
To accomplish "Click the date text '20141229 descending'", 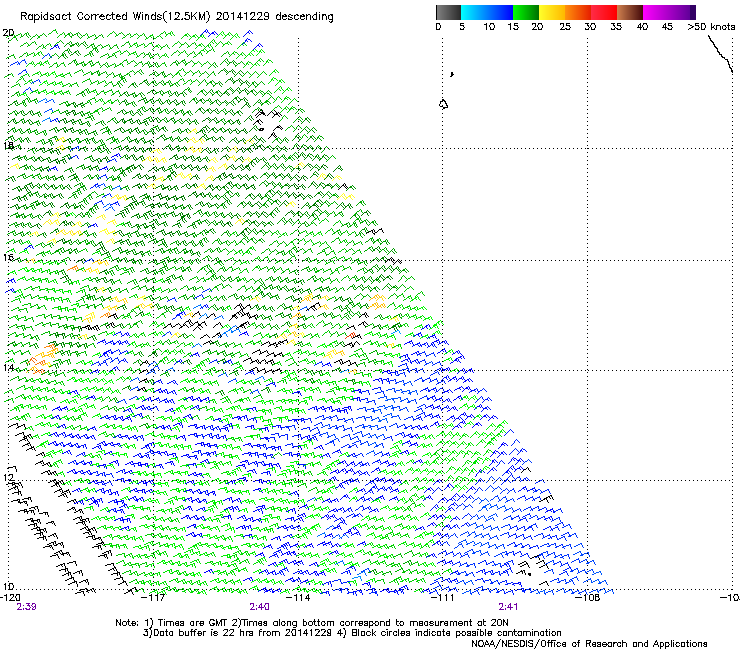I will (x=275, y=17).
